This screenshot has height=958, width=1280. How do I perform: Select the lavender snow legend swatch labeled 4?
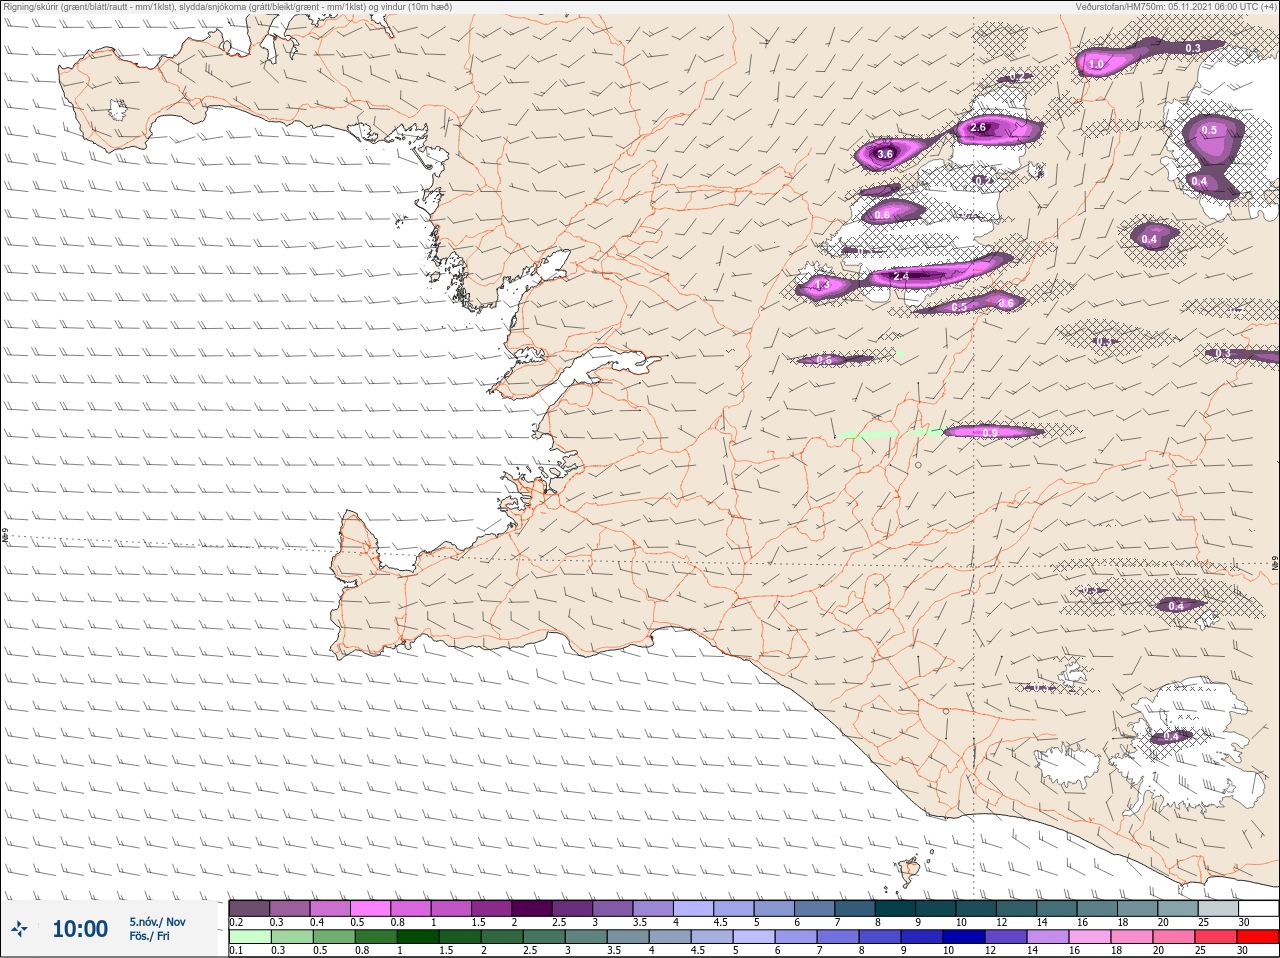[x=694, y=907]
